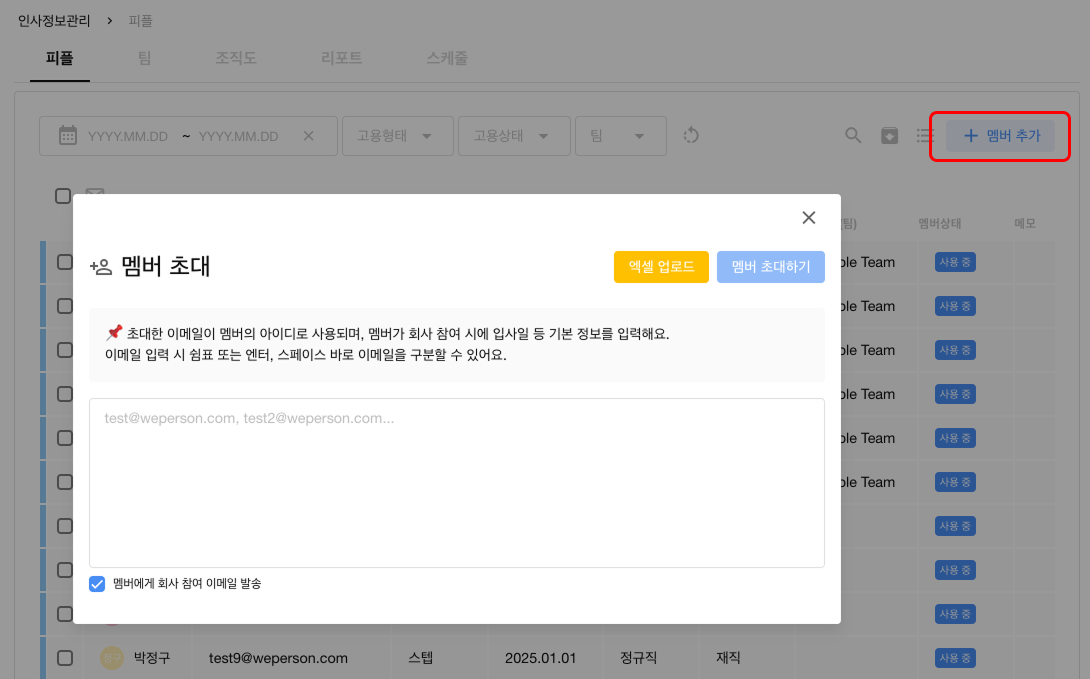This screenshot has height=679, width=1090.
Task: Click the 메모 column header
Action: [x=1025, y=223]
